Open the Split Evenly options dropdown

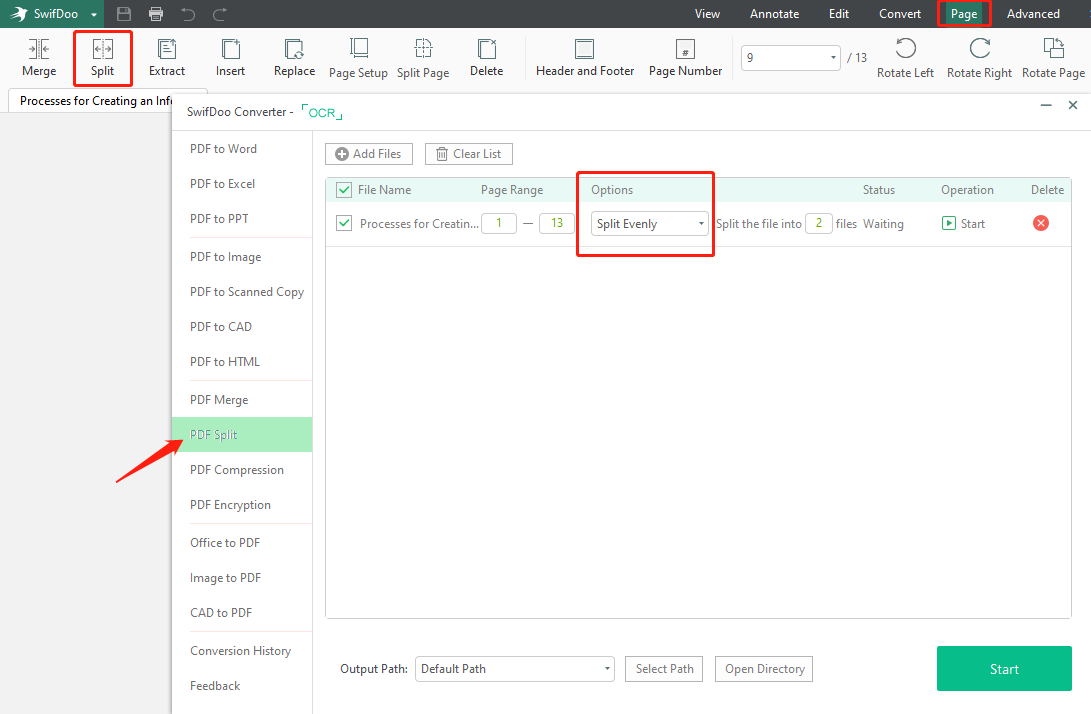649,223
